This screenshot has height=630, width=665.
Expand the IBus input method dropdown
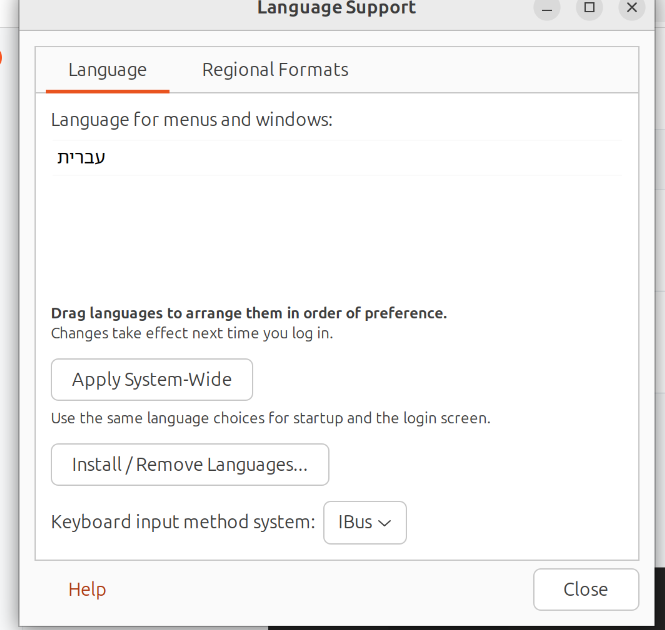point(365,523)
